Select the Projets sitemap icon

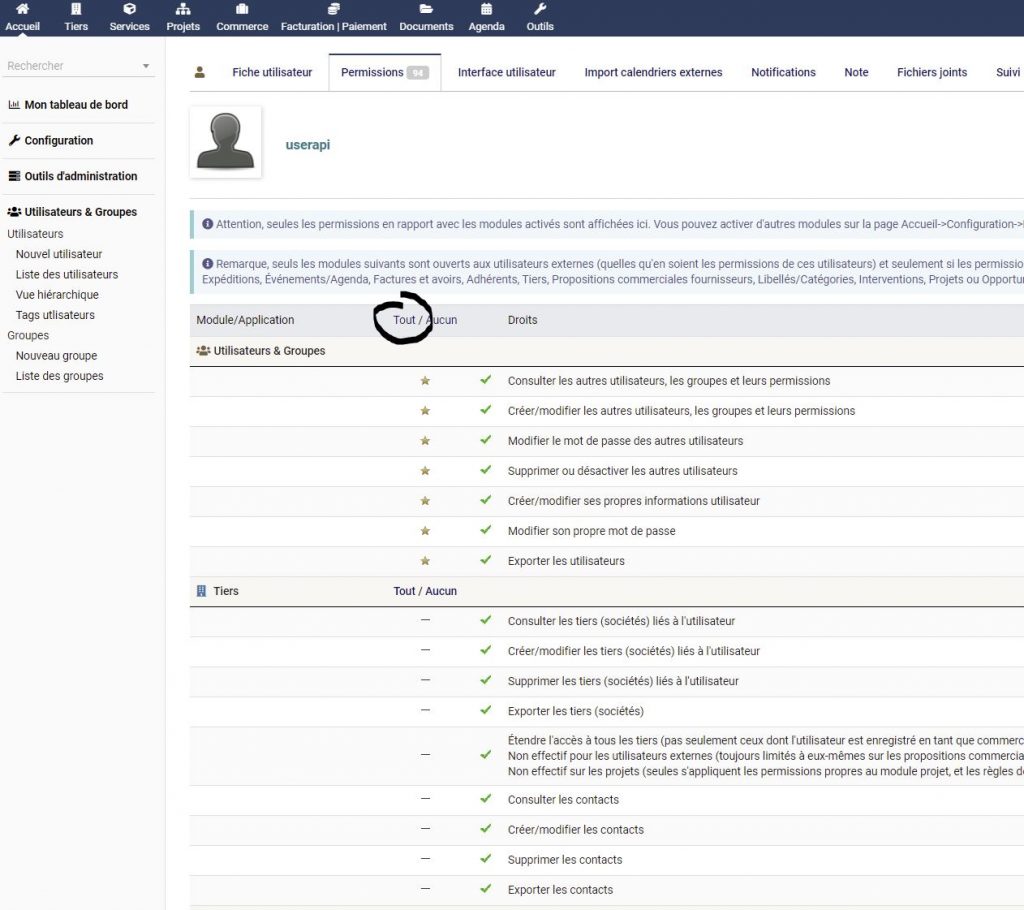tap(183, 9)
